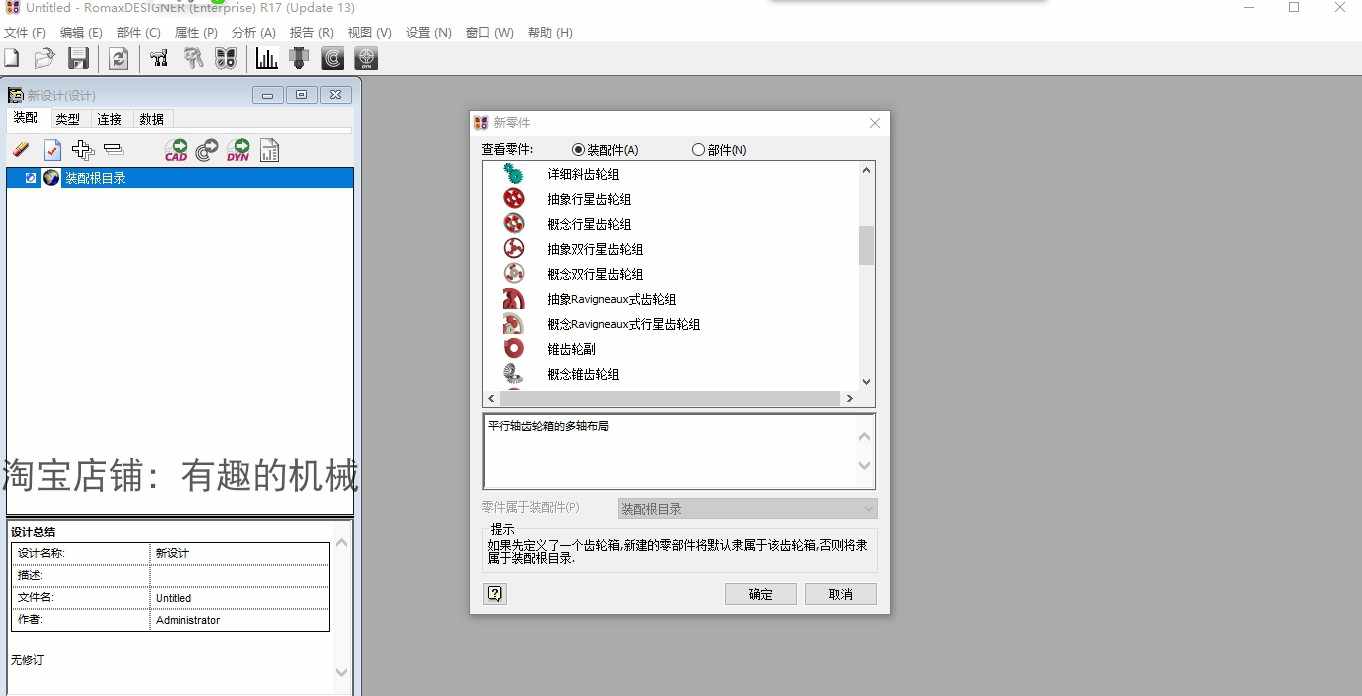Click the 概念锥齿轮组 gray gear icon
Image resolution: width=1362 pixels, height=696 pixels.
tap(513, 374)
